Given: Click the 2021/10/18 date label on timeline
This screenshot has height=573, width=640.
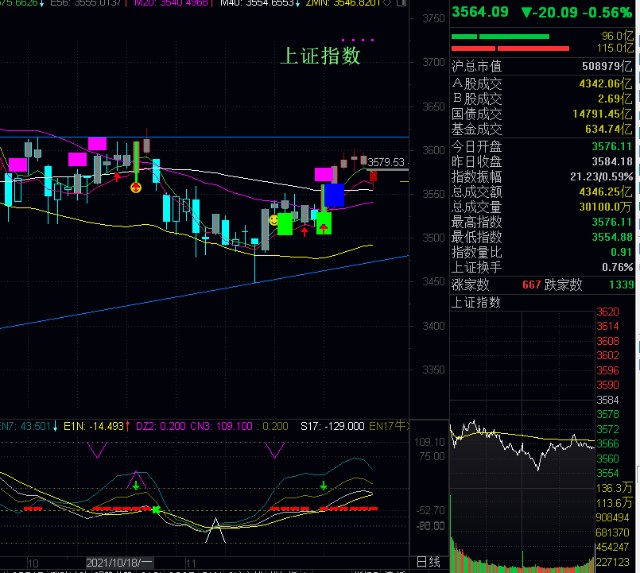Looking at the screenshot, I should point(119,563).
